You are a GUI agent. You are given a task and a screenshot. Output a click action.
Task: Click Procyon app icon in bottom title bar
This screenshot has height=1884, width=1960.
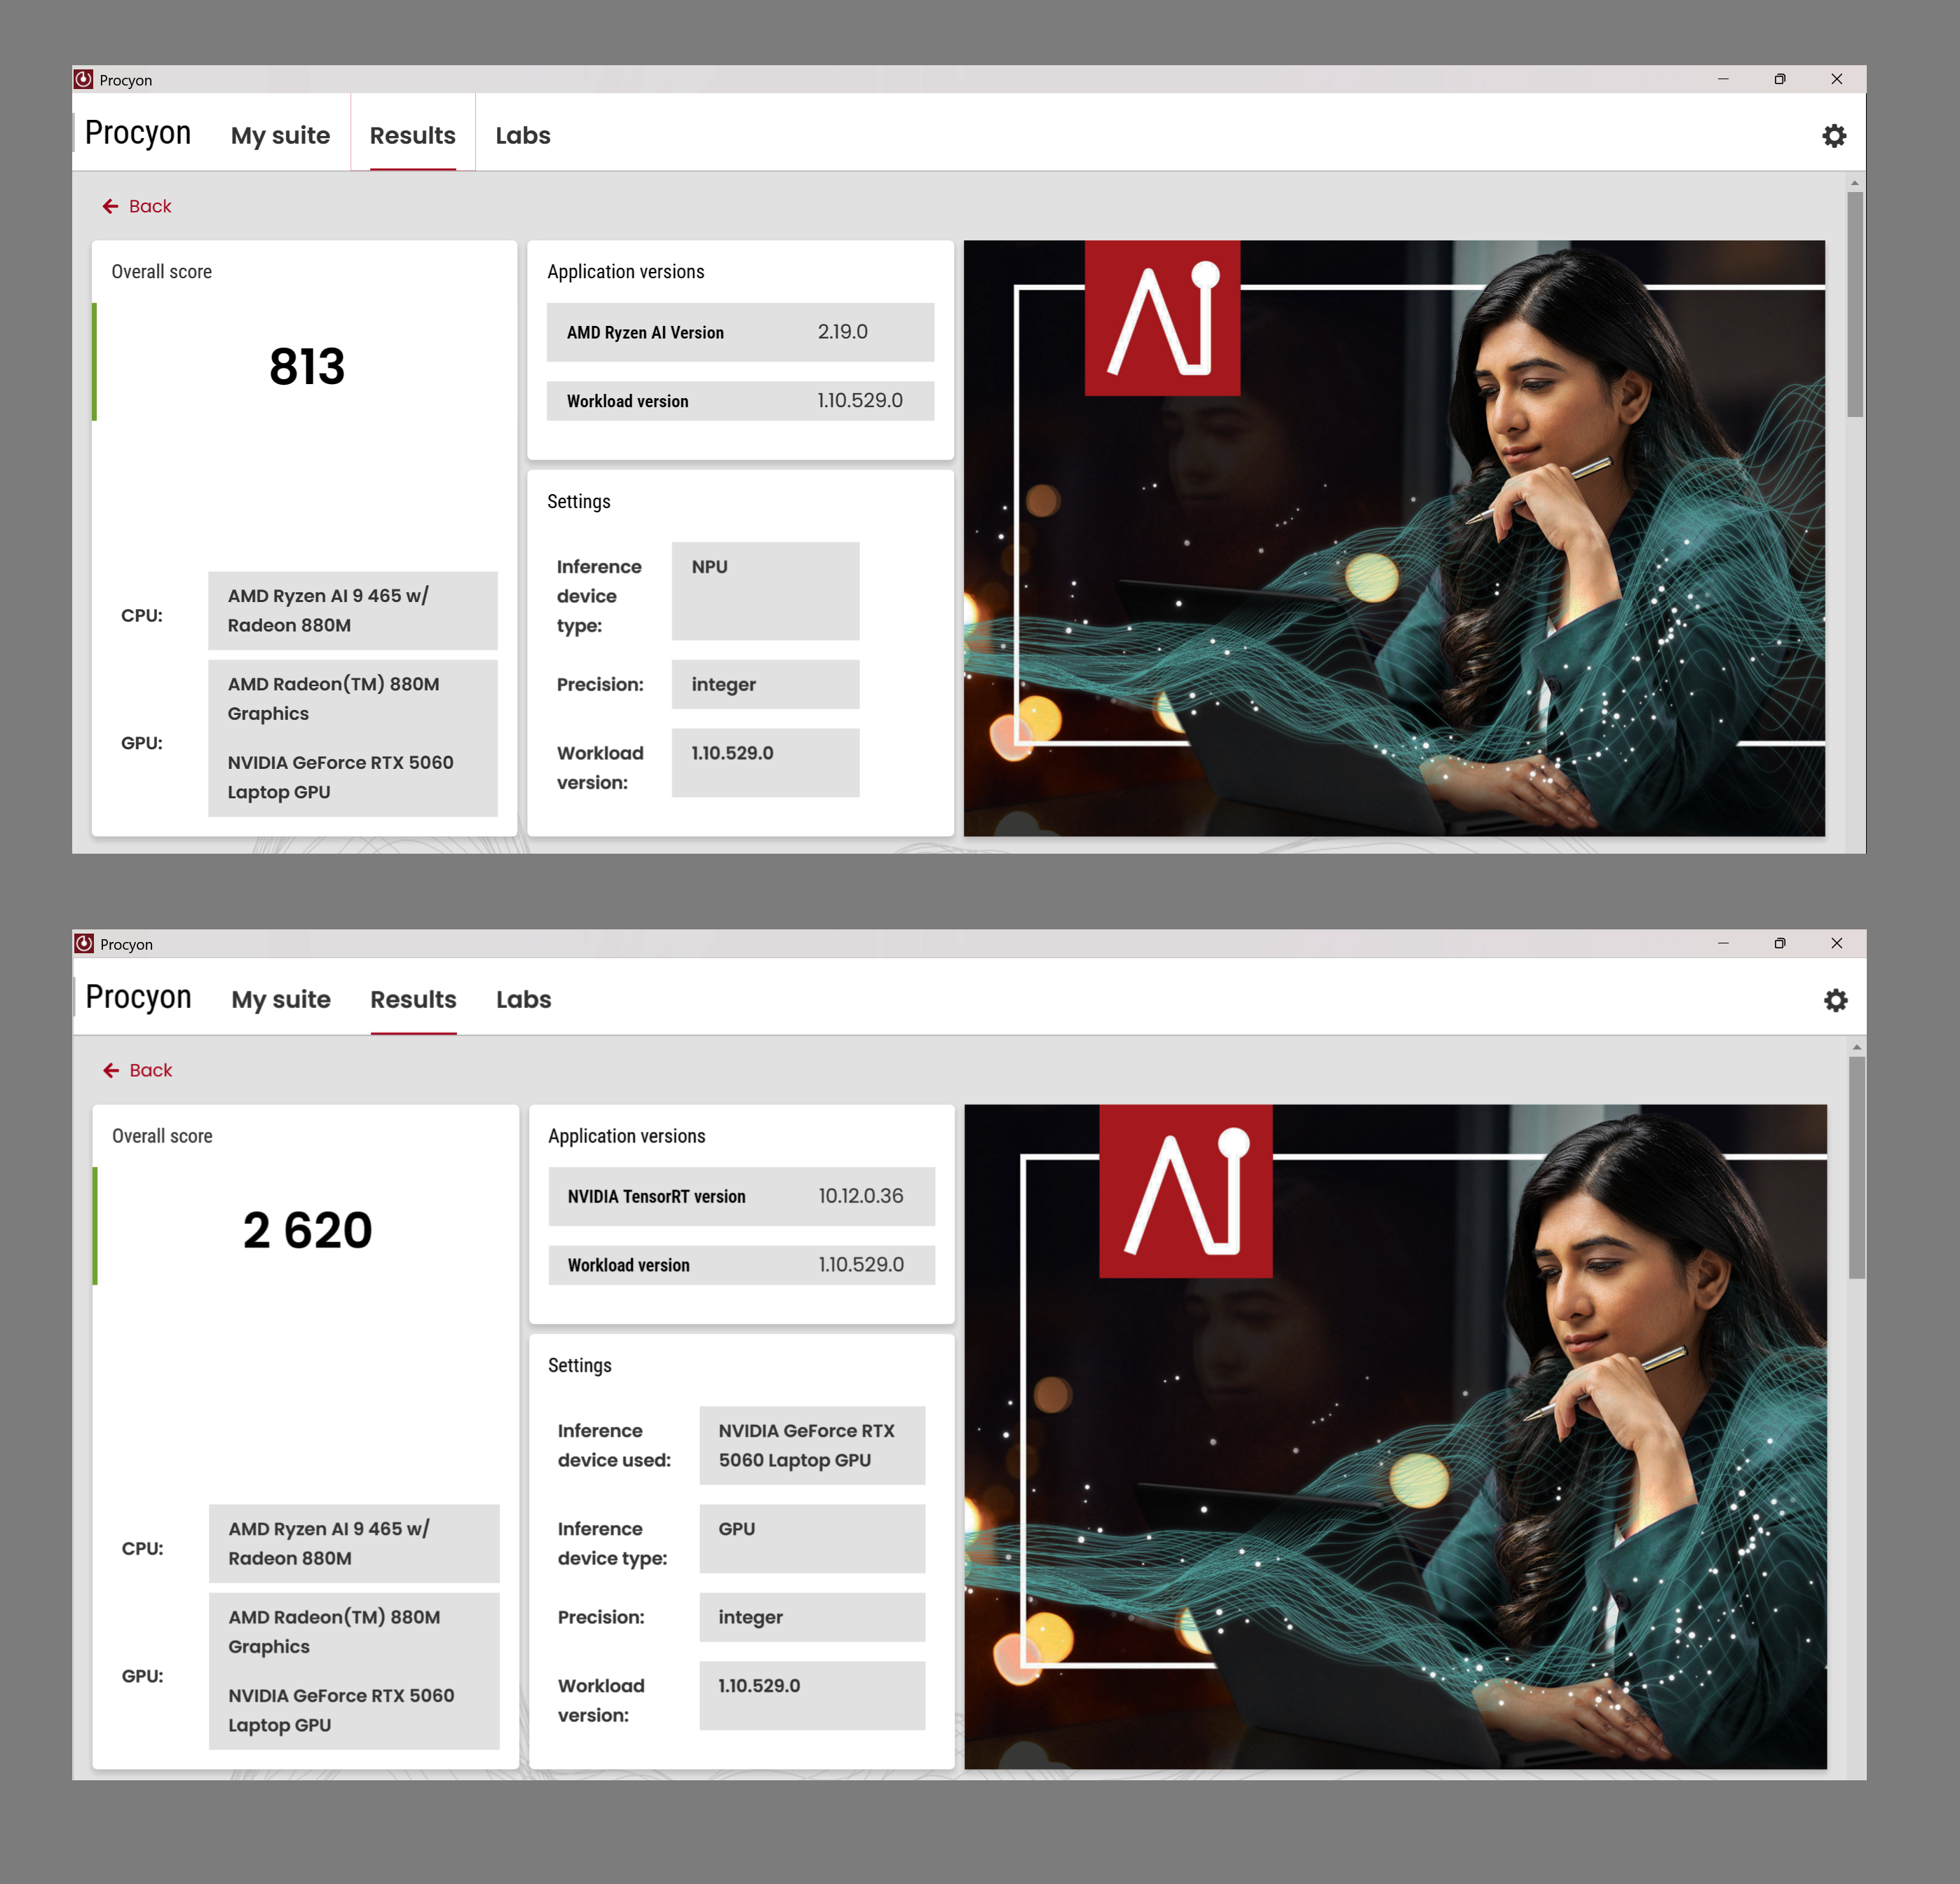pos(85,943)
